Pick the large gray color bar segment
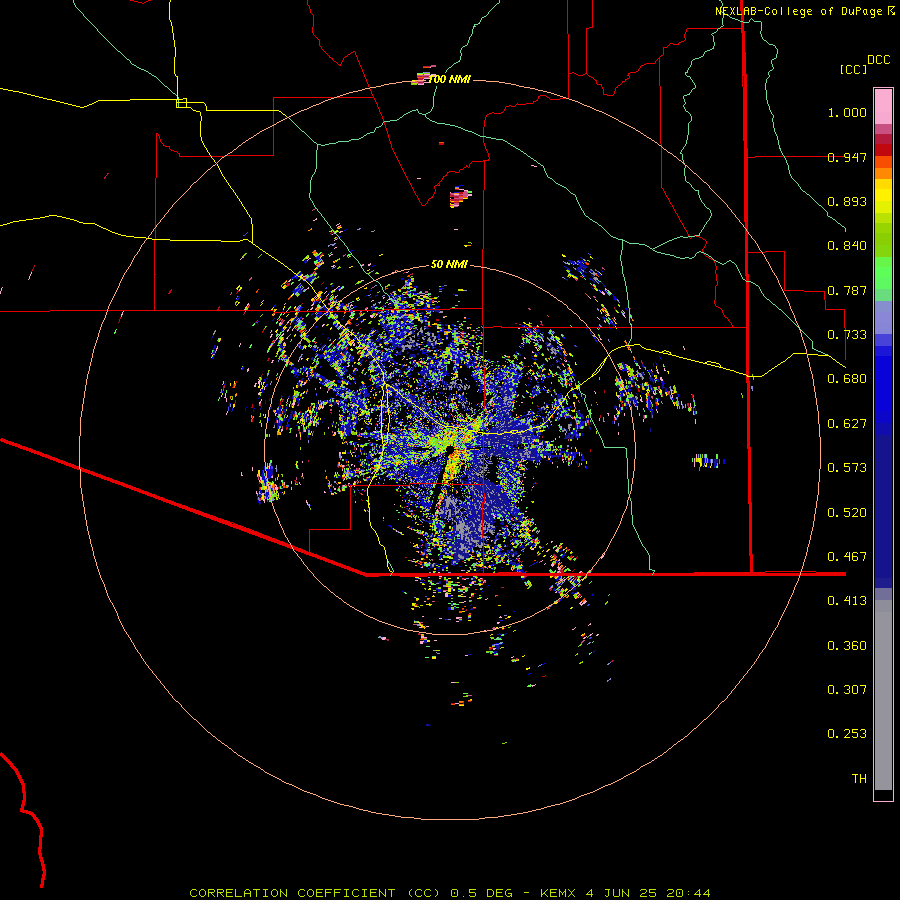The height and width of the screenshot is (900, 900). pyautogui.click(x=883, y=695)
